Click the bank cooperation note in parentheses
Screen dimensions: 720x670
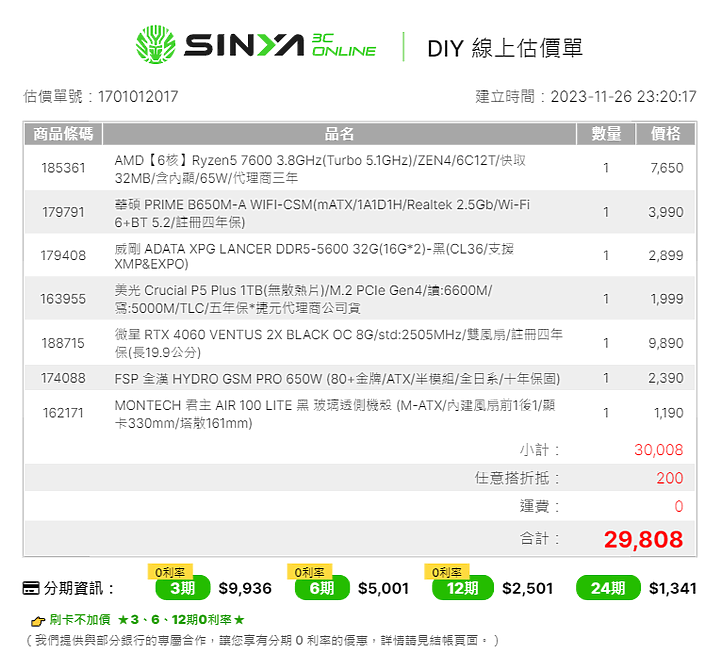coord(263,640)
